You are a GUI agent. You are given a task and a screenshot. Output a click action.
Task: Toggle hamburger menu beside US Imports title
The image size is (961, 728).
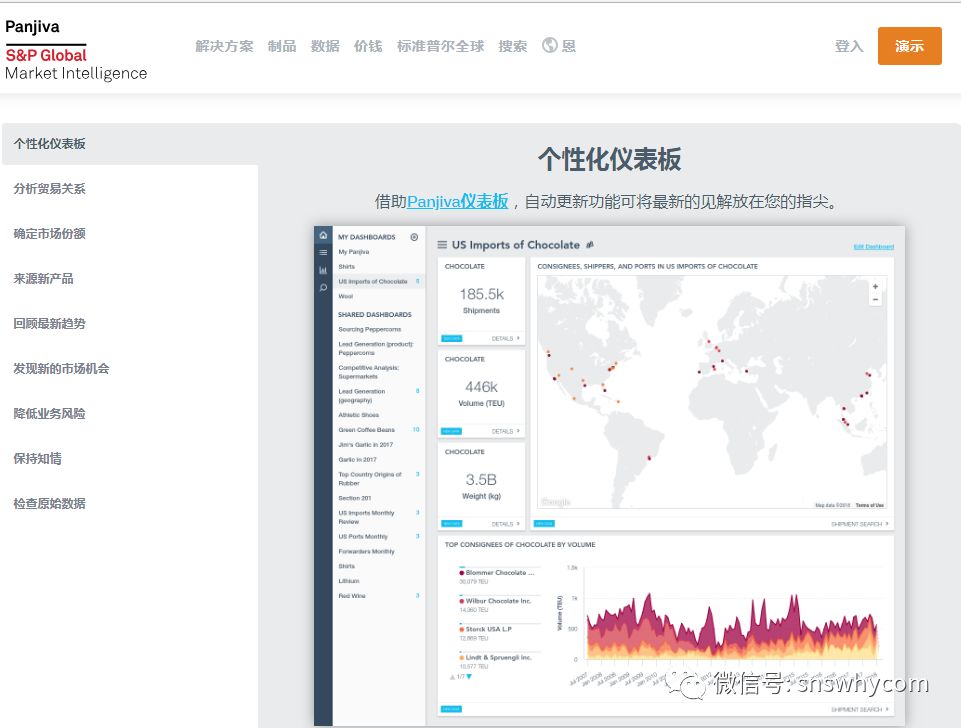pos(442,245)
